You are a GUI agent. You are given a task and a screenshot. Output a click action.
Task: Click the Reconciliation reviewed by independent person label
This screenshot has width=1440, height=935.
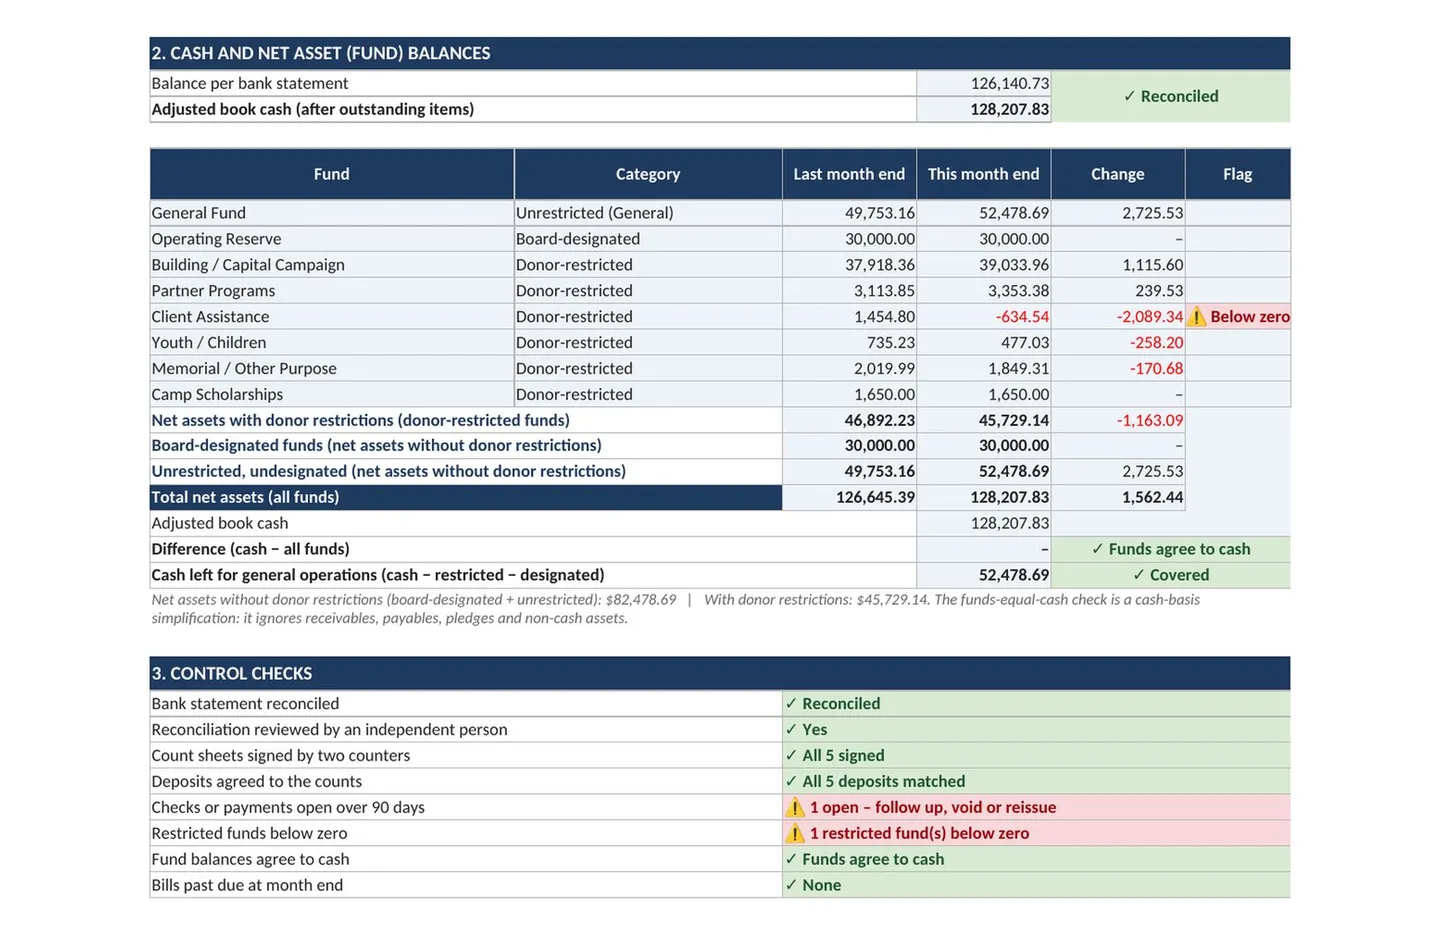tap(329, 730)
